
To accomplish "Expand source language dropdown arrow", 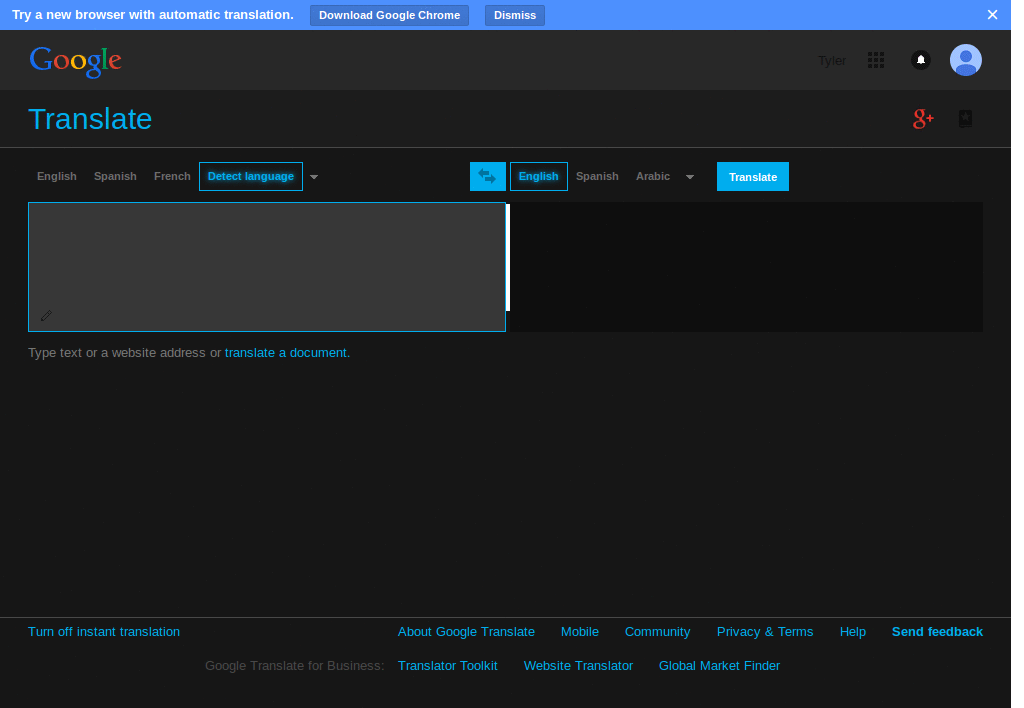I will click(x=314, y=177).
